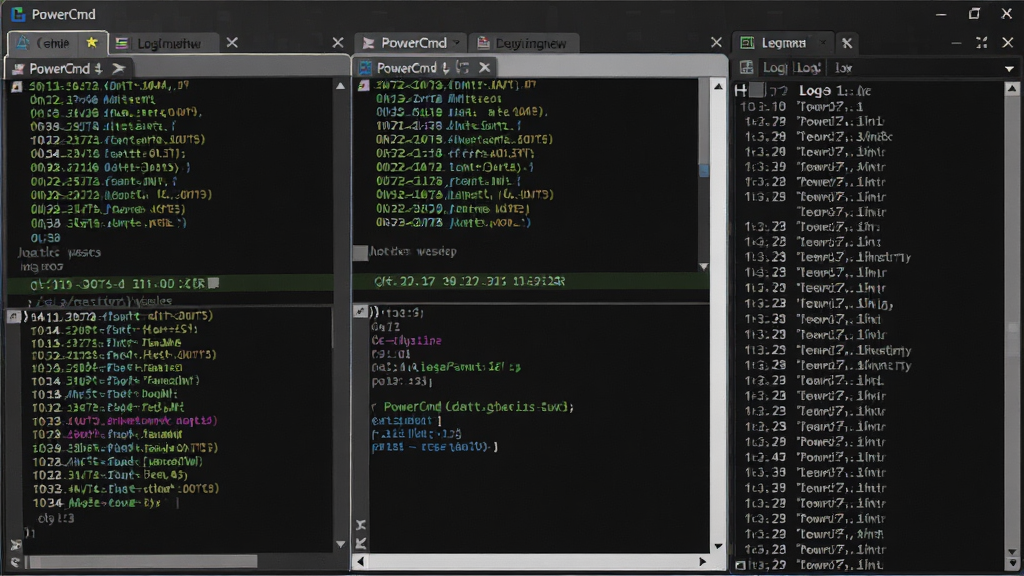This screenshot has height=576, width=1024.
Task: Minimize the PowerCmd main window
Action: point(941,14)
